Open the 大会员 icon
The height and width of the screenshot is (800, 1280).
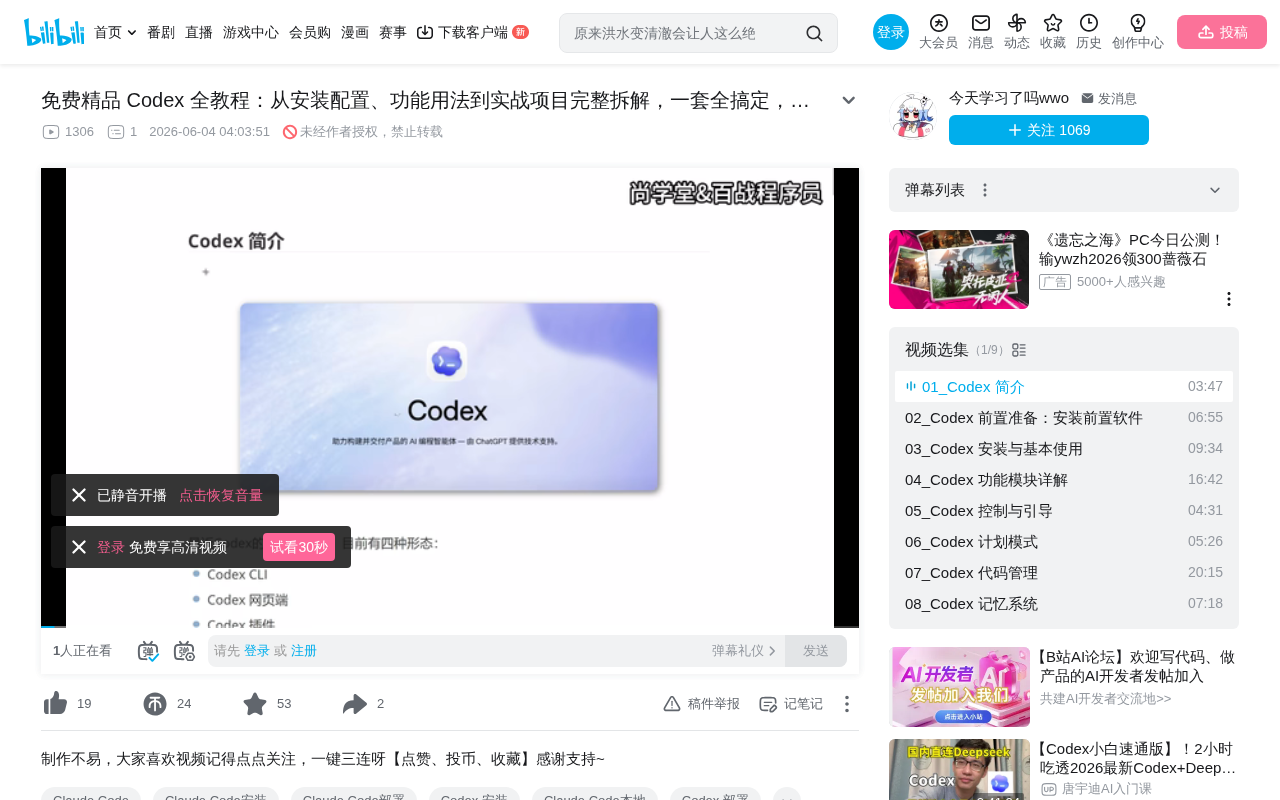pyautogui.click(x=938, y=23)
